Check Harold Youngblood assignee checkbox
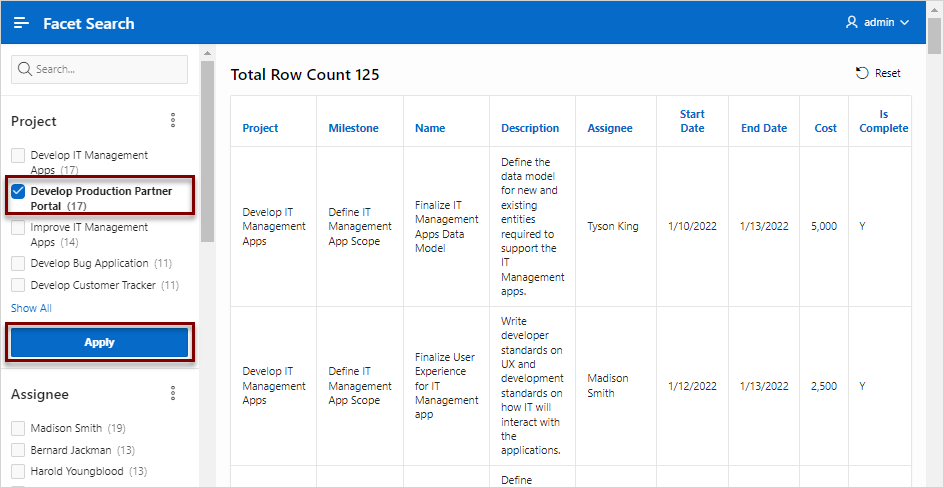Screen dimensions: 944x488 click(19, 471)
